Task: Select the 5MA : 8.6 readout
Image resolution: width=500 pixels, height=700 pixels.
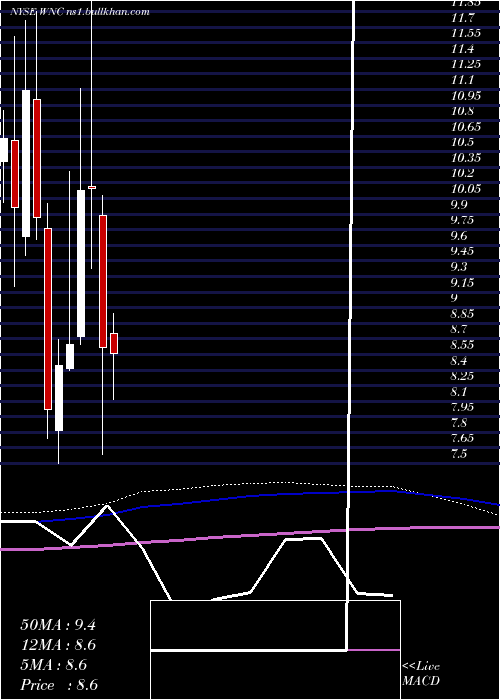Action: (54, 665)
